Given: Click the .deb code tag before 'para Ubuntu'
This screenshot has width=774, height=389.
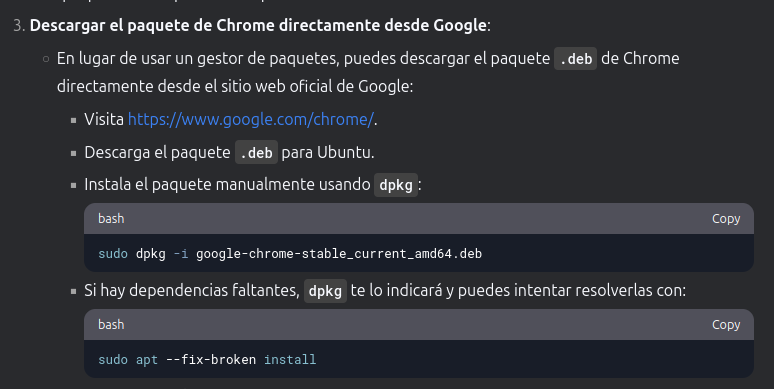Looking at the screenshot, I should [x=256, y=153].
